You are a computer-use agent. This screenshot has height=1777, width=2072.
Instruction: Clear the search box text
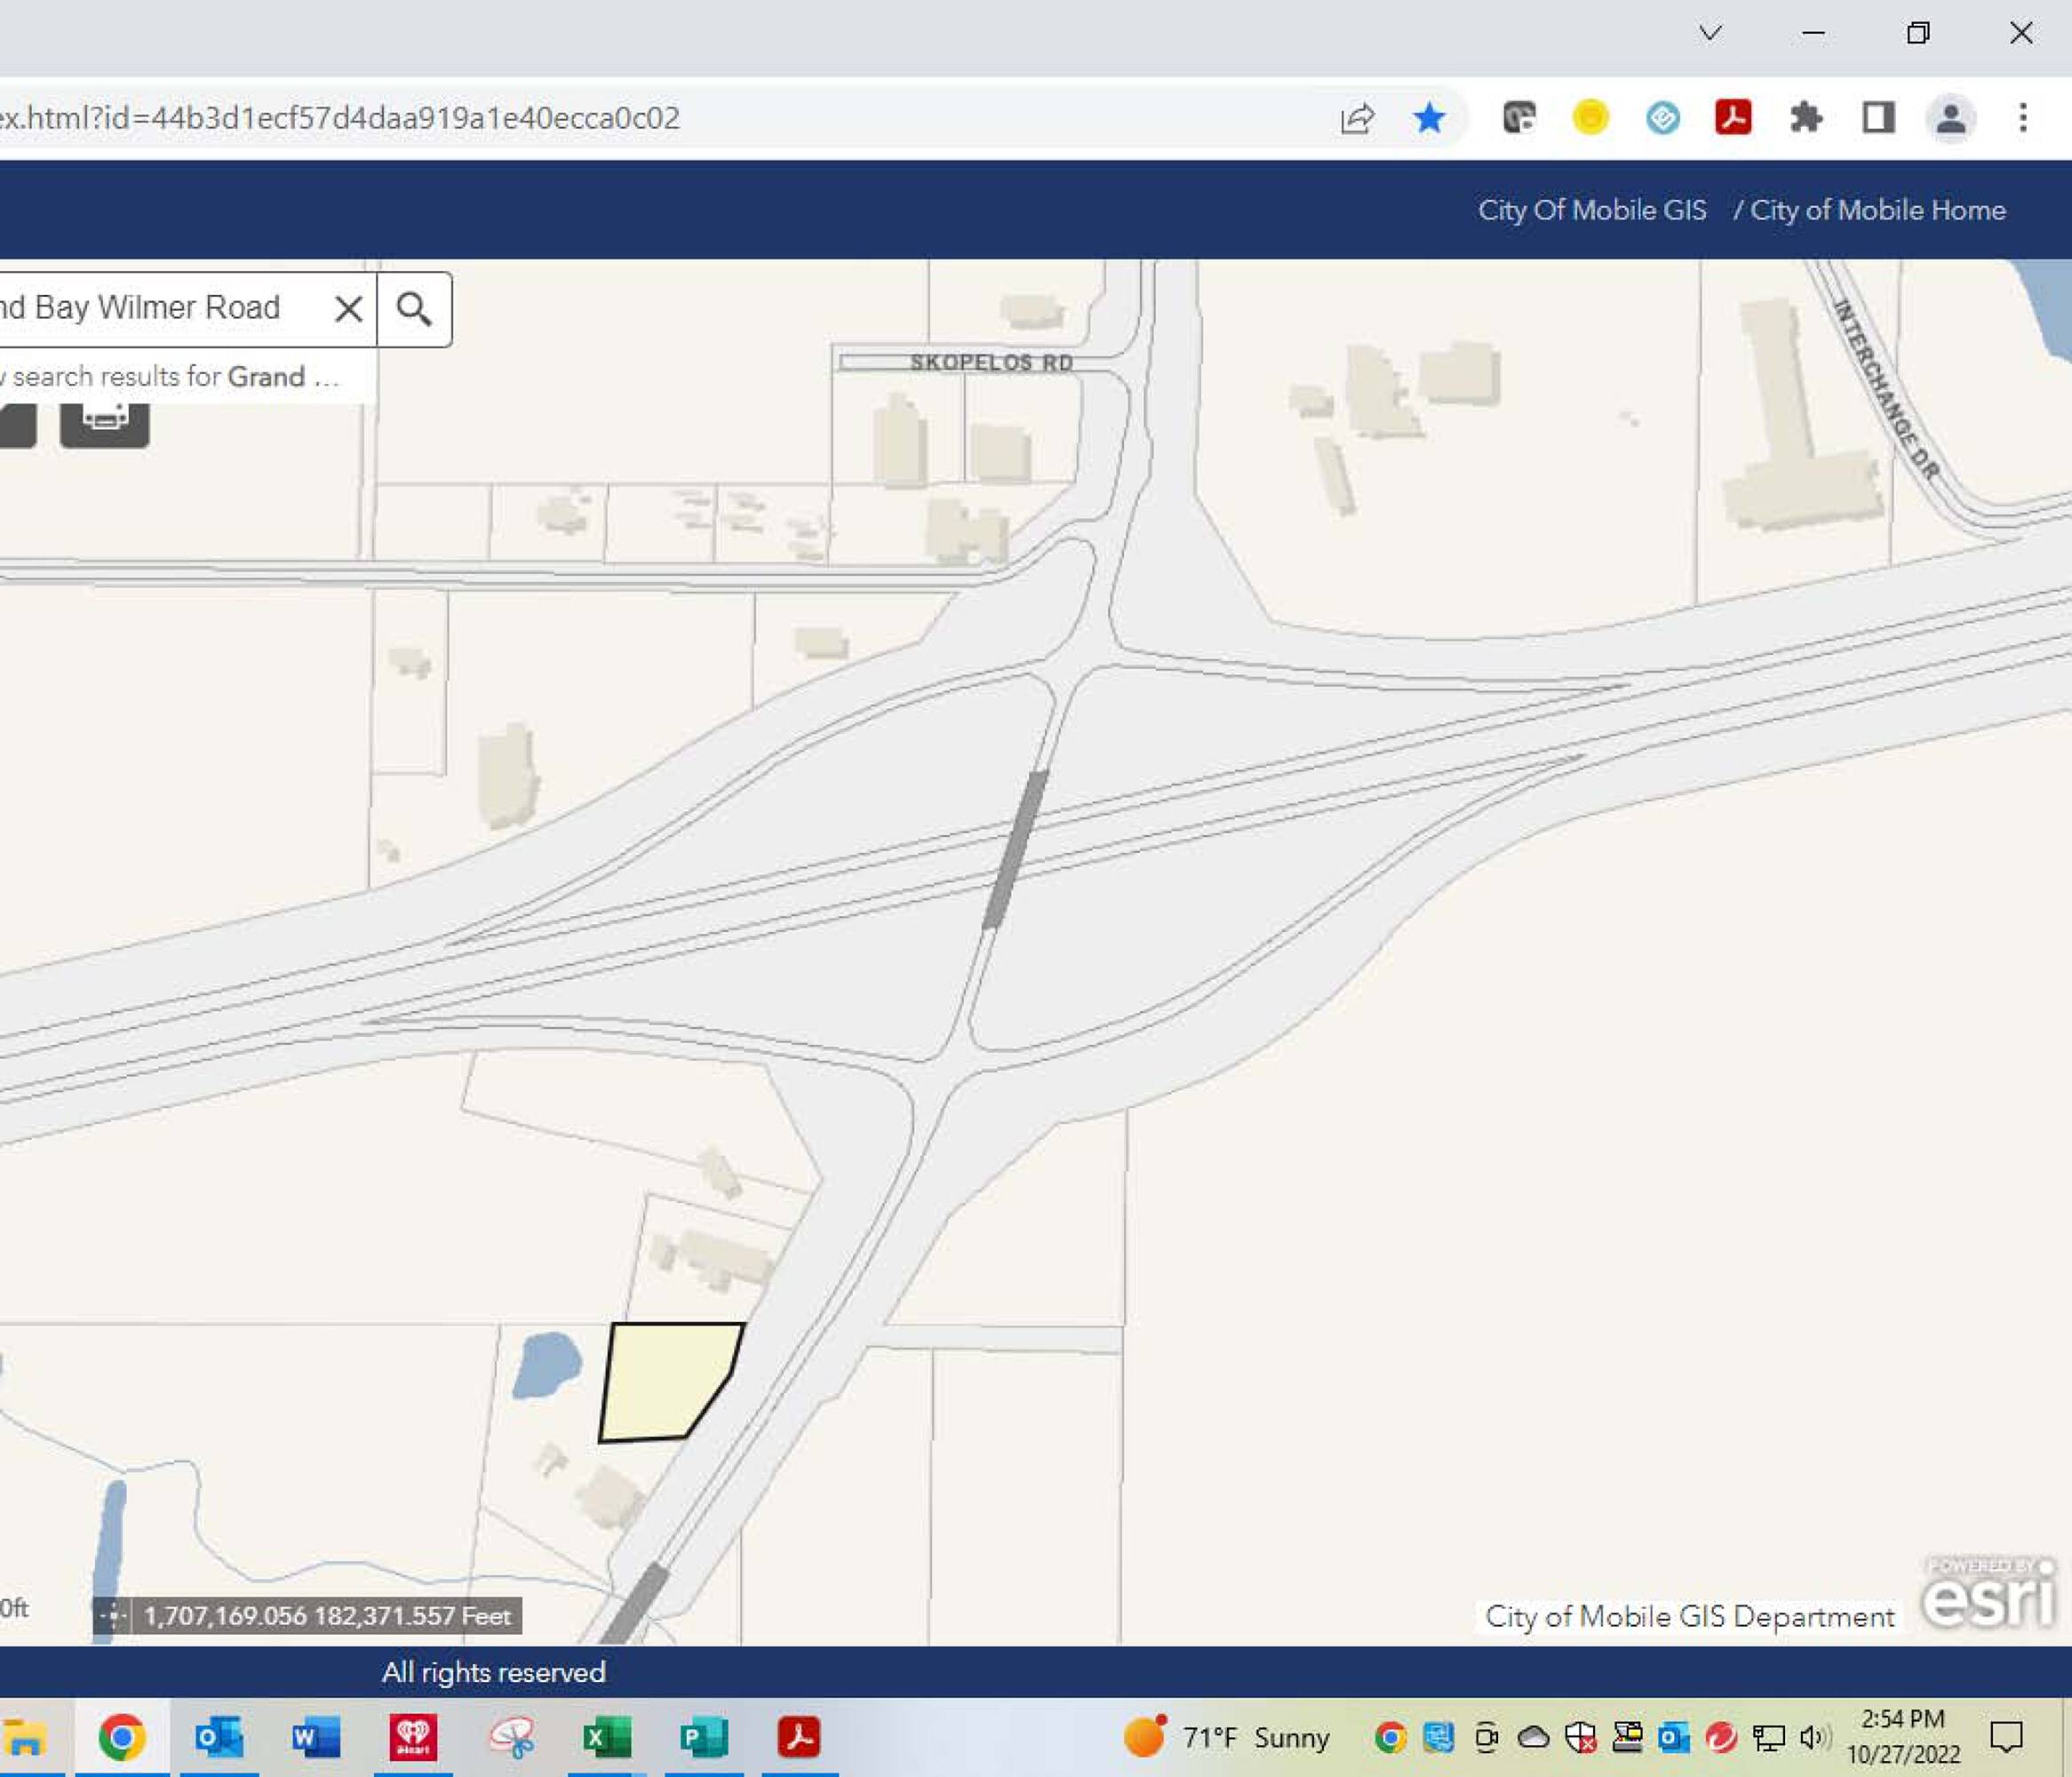(x=348, y=309)
